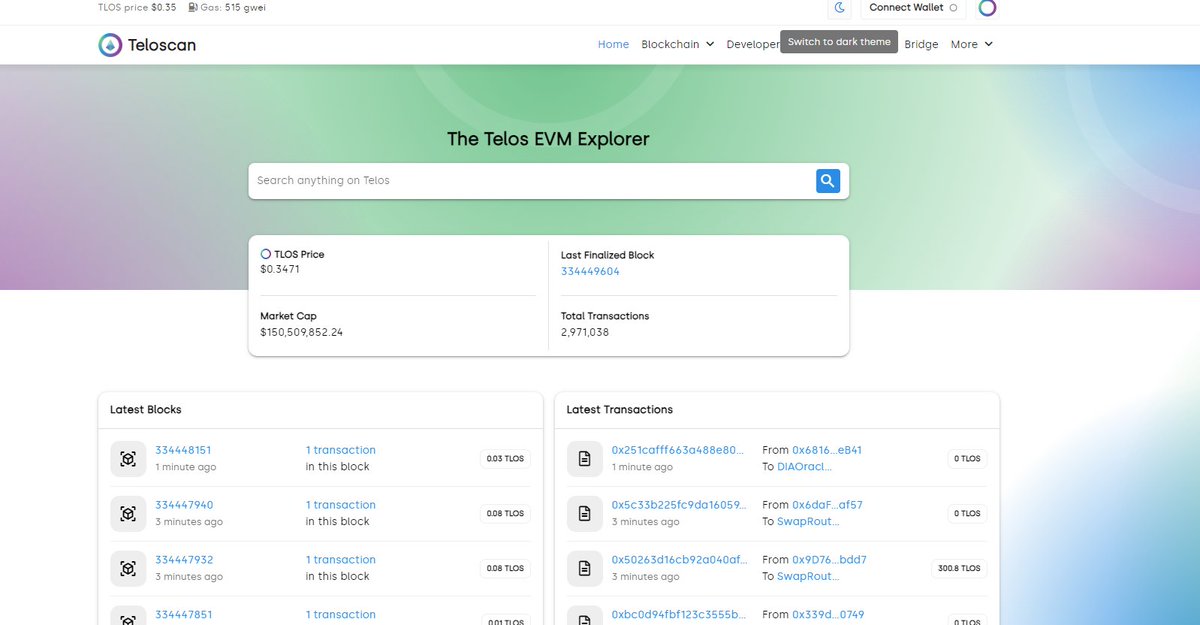Viewport: 1200px width, 625px height.
Task: Click the Market Cap value $150,509,852.24
Action: (301, 332)
